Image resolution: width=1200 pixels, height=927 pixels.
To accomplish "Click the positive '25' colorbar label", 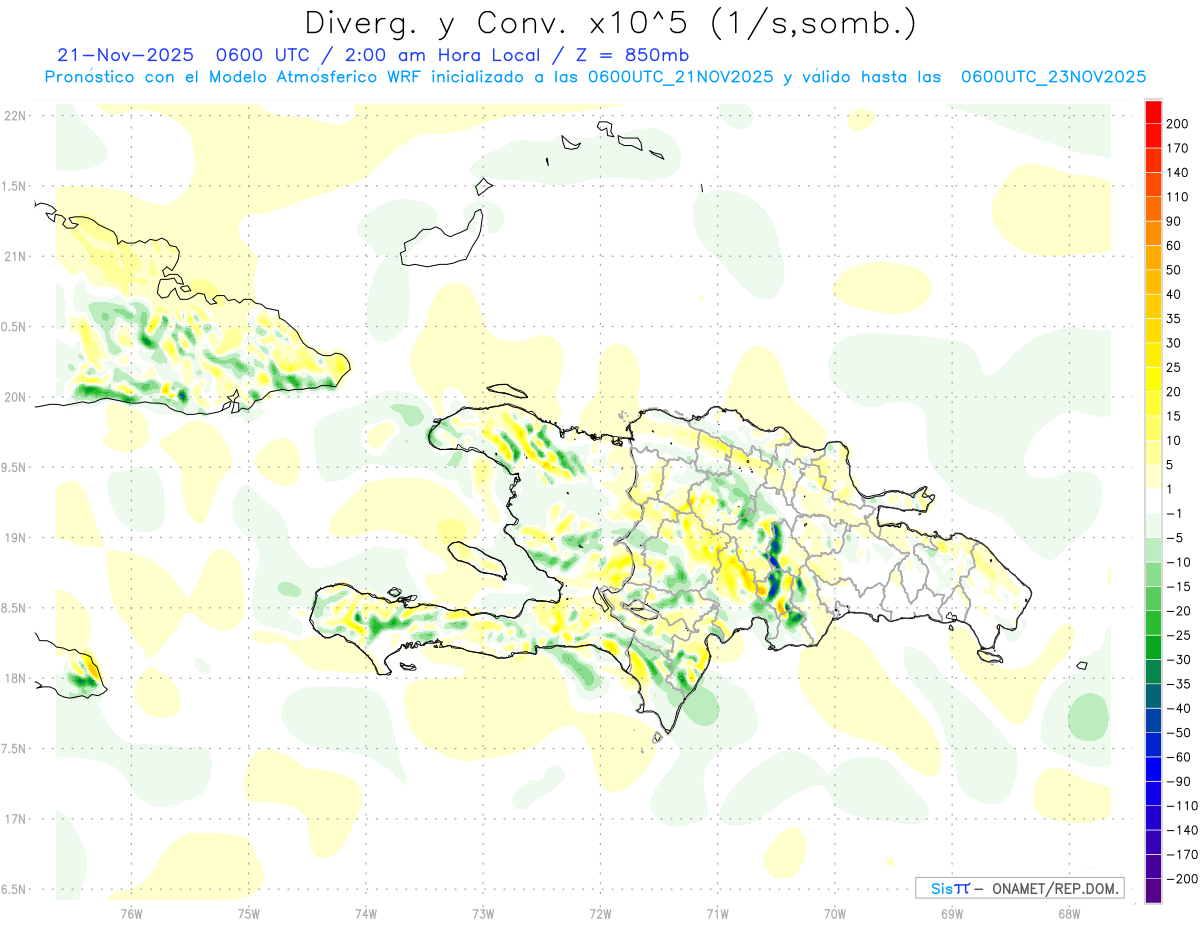I will [1174, 367].
